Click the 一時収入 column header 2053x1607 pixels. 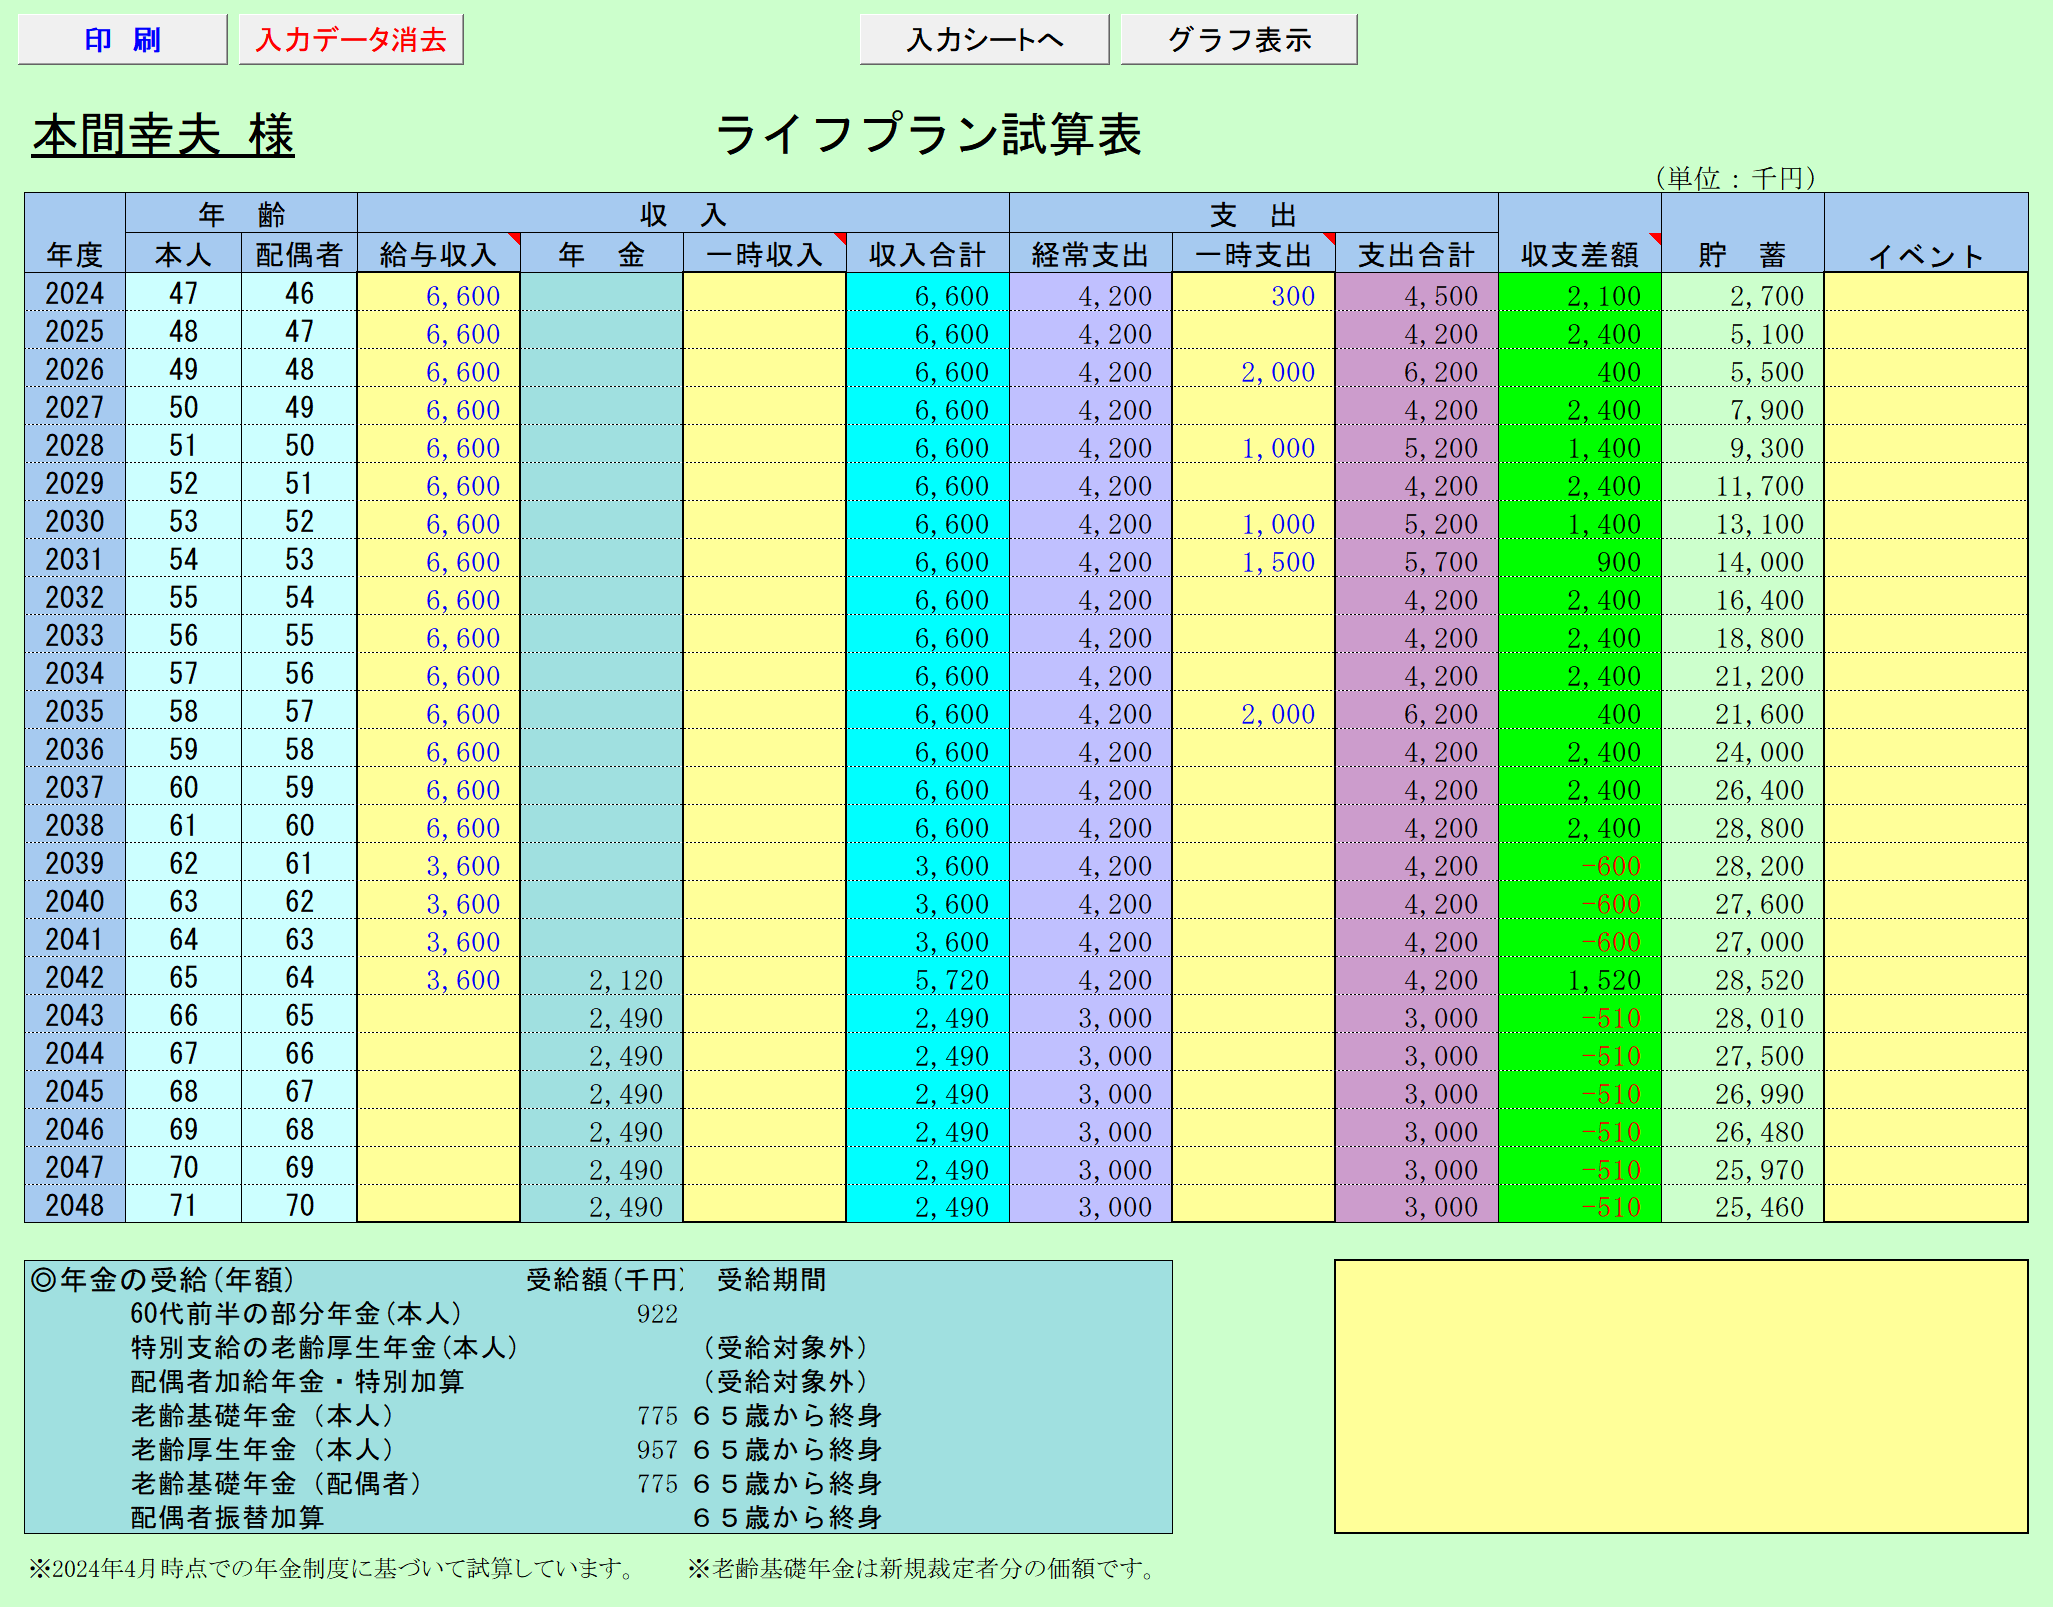[x=764, y=254]
